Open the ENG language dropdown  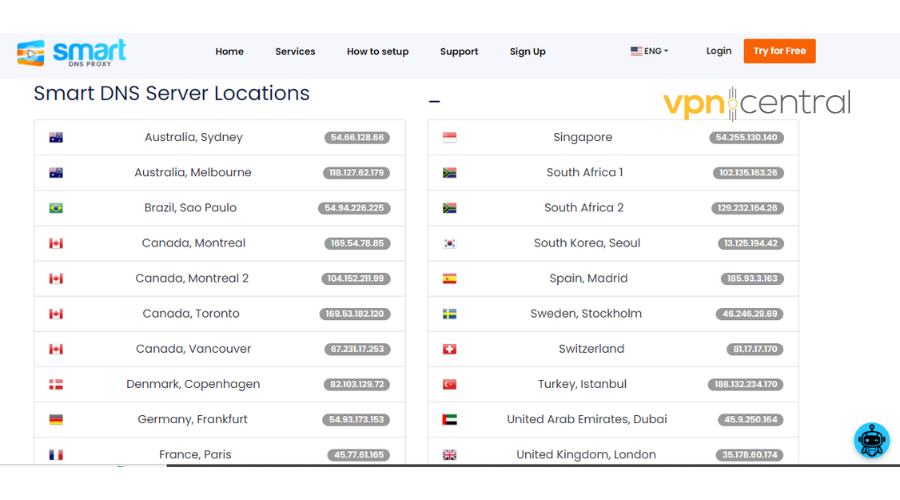pyautogui.click(x=649, y=51)
